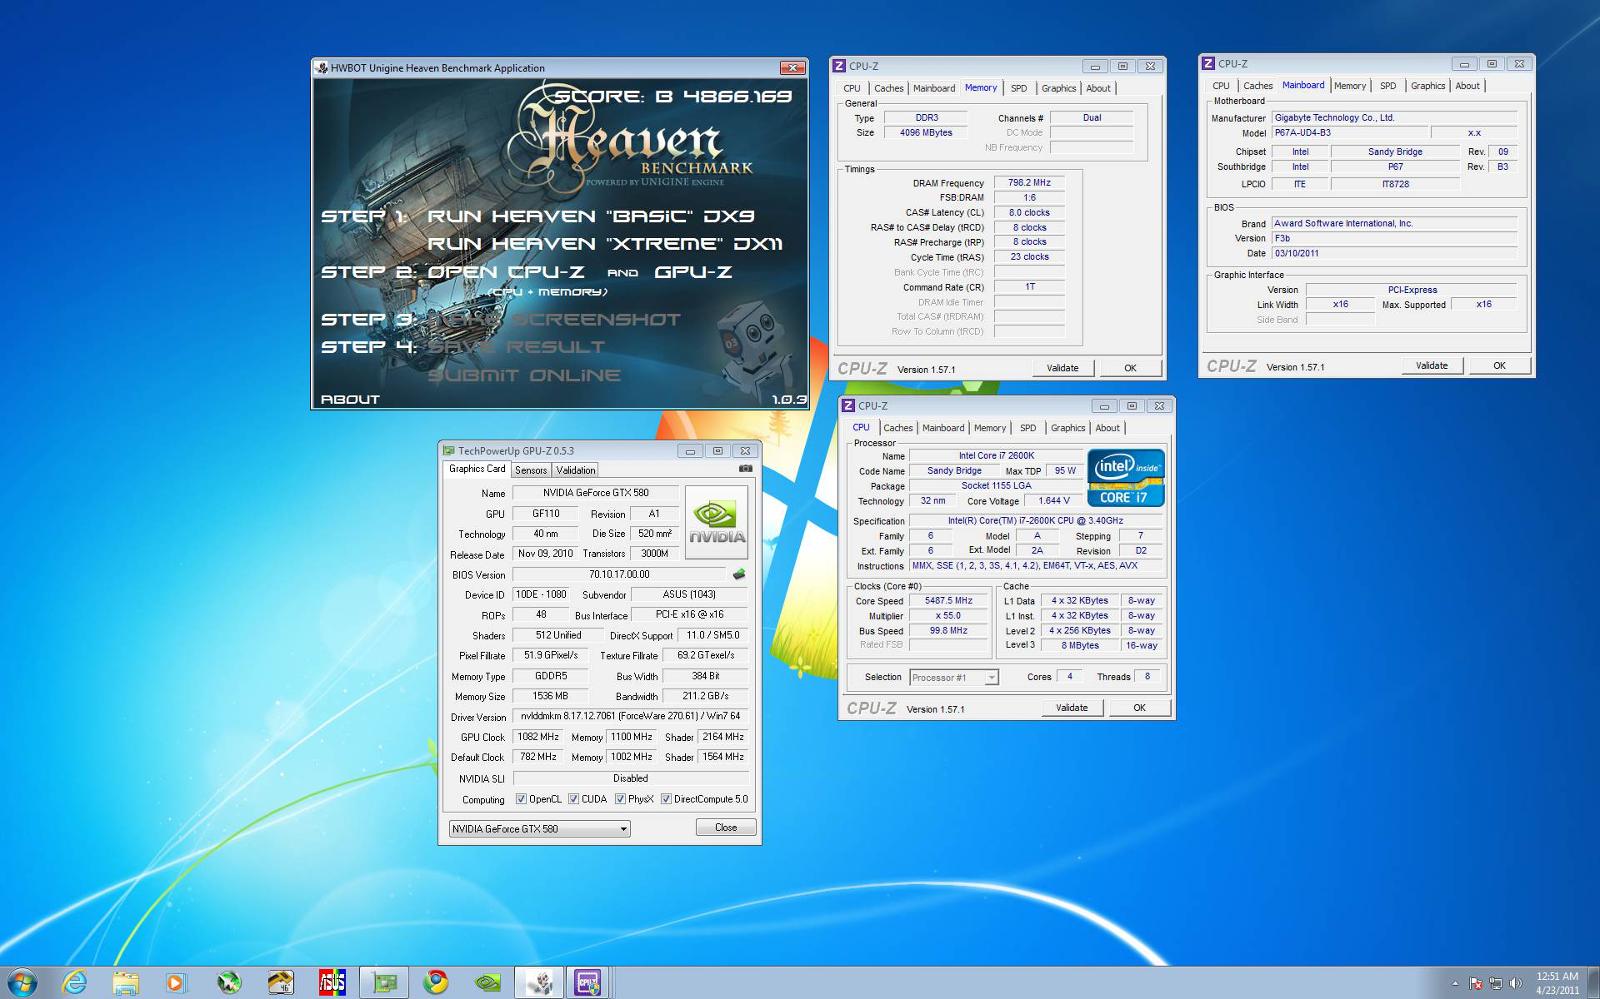Click OK in the CPU-Z processor window

pos(1139,708)
